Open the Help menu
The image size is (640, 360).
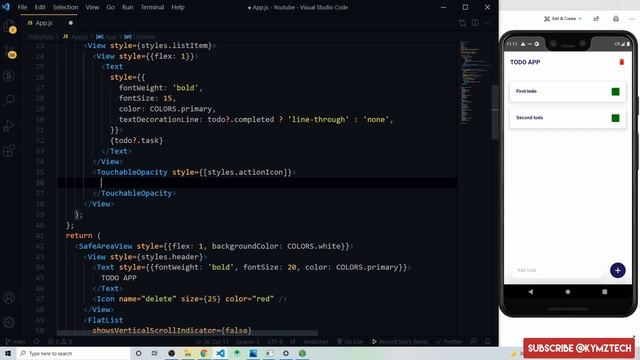178,7
